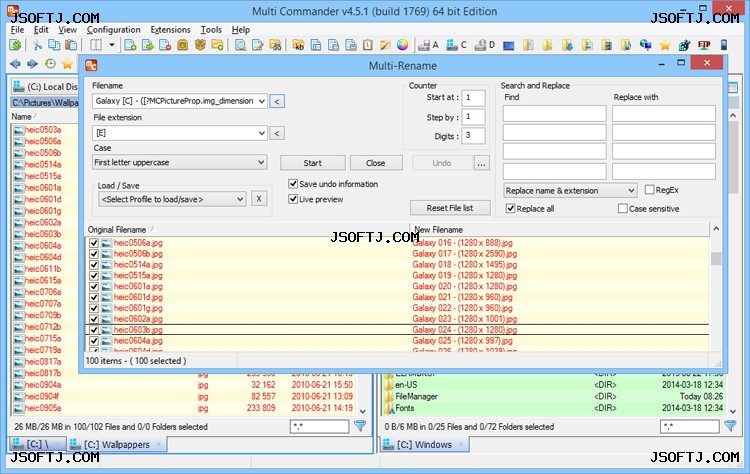Open the Filename pattern dropdown
The width and height of the screenshot is (750, 474).
pos(262,101)
